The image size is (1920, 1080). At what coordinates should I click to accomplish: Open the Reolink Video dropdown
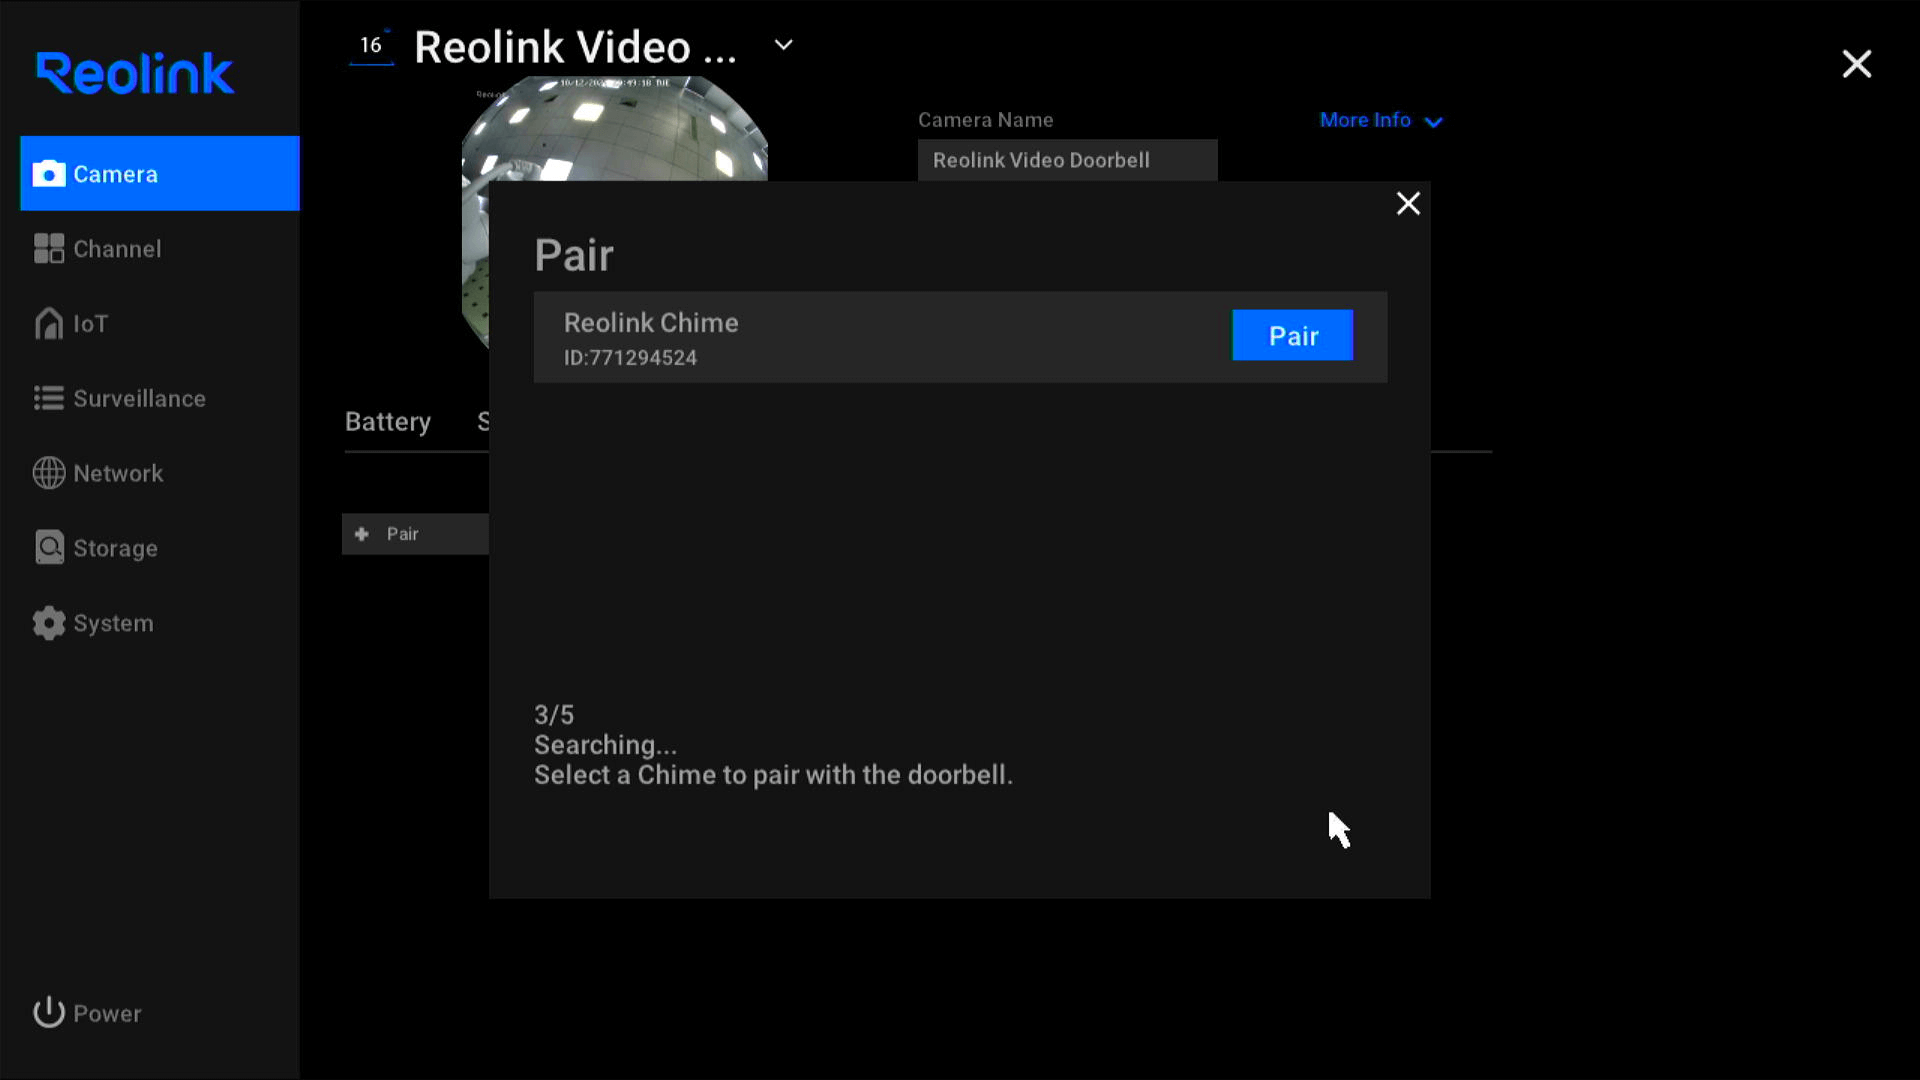pos(782,45)
